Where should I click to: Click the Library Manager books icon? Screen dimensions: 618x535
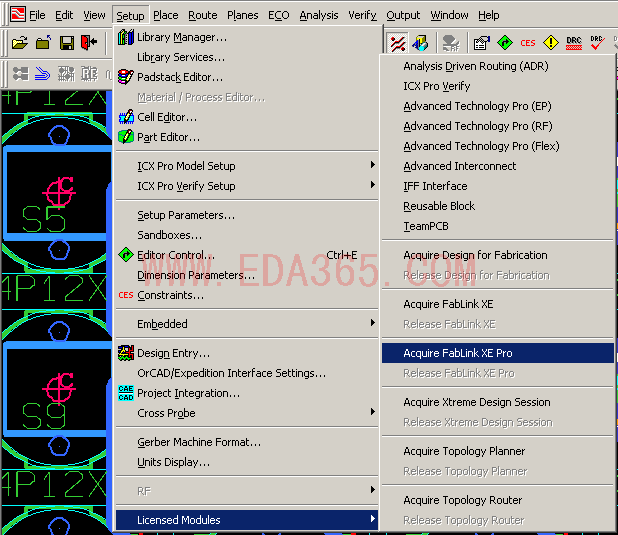pyautogui.click(x=126, y=37)
